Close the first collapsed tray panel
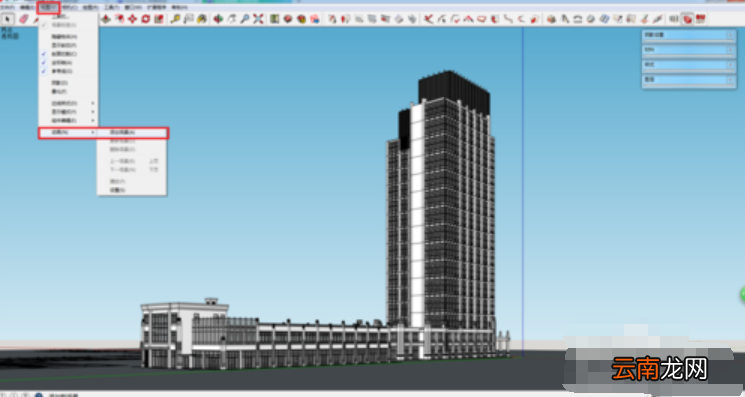 [x=730, y=35]
